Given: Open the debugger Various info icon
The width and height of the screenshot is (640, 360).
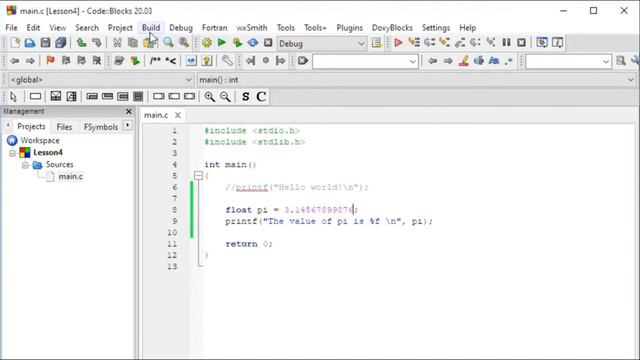Looking at the screenshot, I should pos(558,43).
